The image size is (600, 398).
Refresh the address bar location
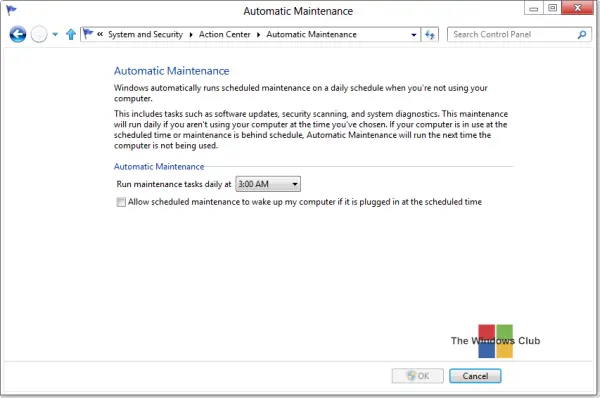pyautogui.click(x=430, y=34)
